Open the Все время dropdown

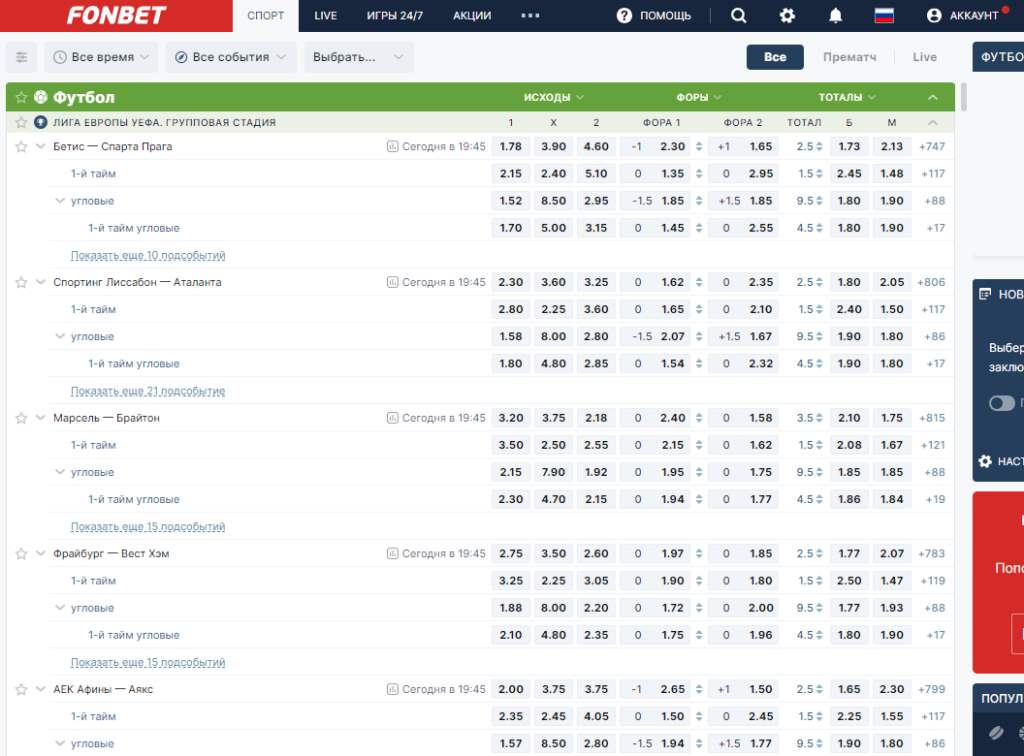point(101,57)
